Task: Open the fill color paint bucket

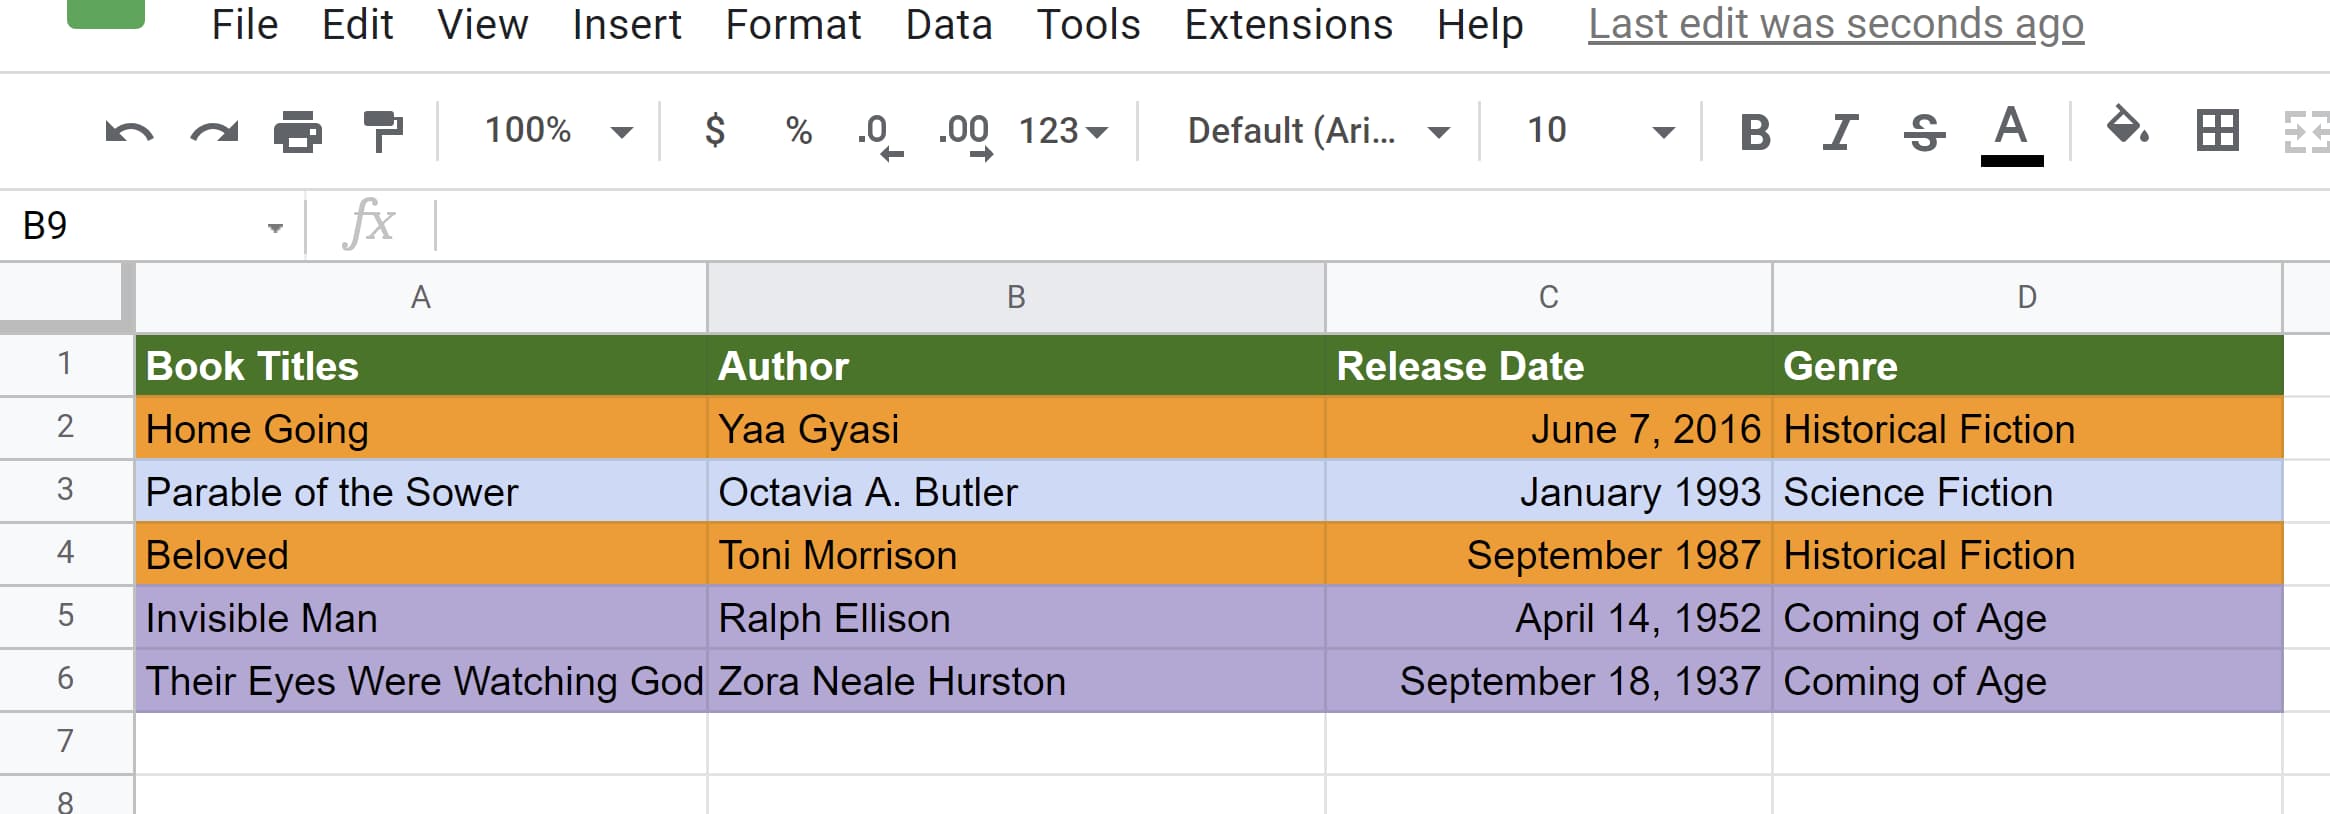Action: (2127, 129)
